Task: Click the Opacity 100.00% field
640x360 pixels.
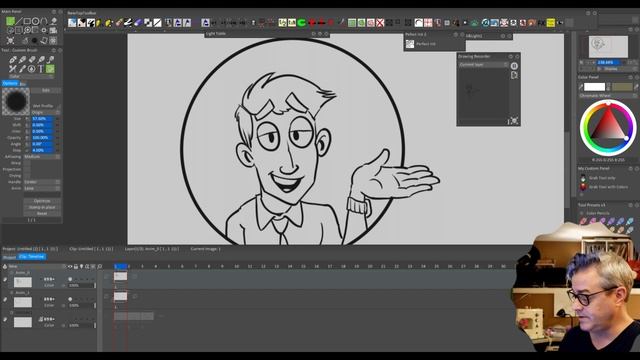Action: click(43, 138)
